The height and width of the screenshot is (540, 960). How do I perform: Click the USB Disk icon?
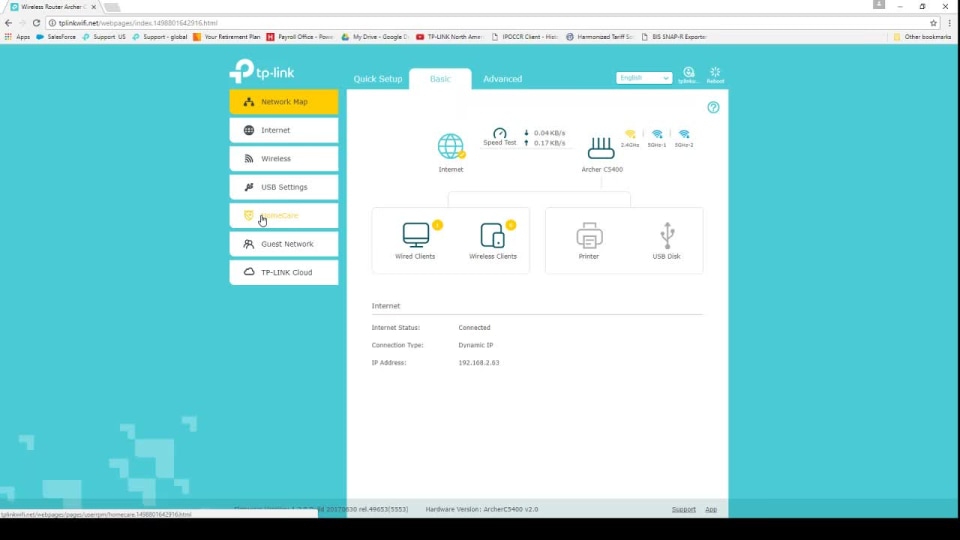pos(667,235)
